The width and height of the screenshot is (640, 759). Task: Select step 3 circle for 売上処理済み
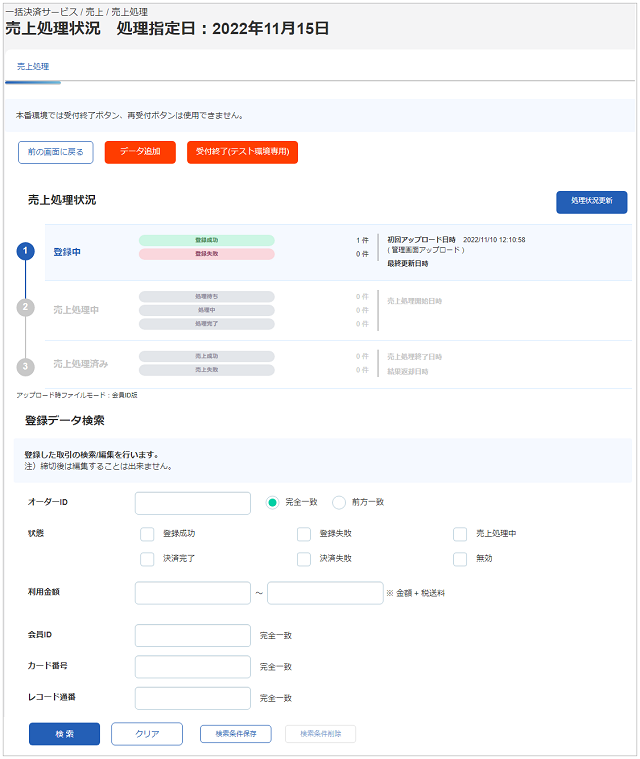point(26,366)
